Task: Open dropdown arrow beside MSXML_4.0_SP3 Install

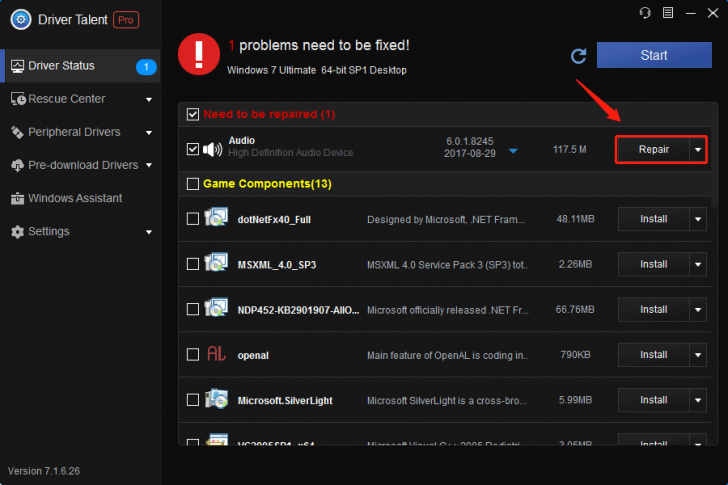Action: (698, 265)
